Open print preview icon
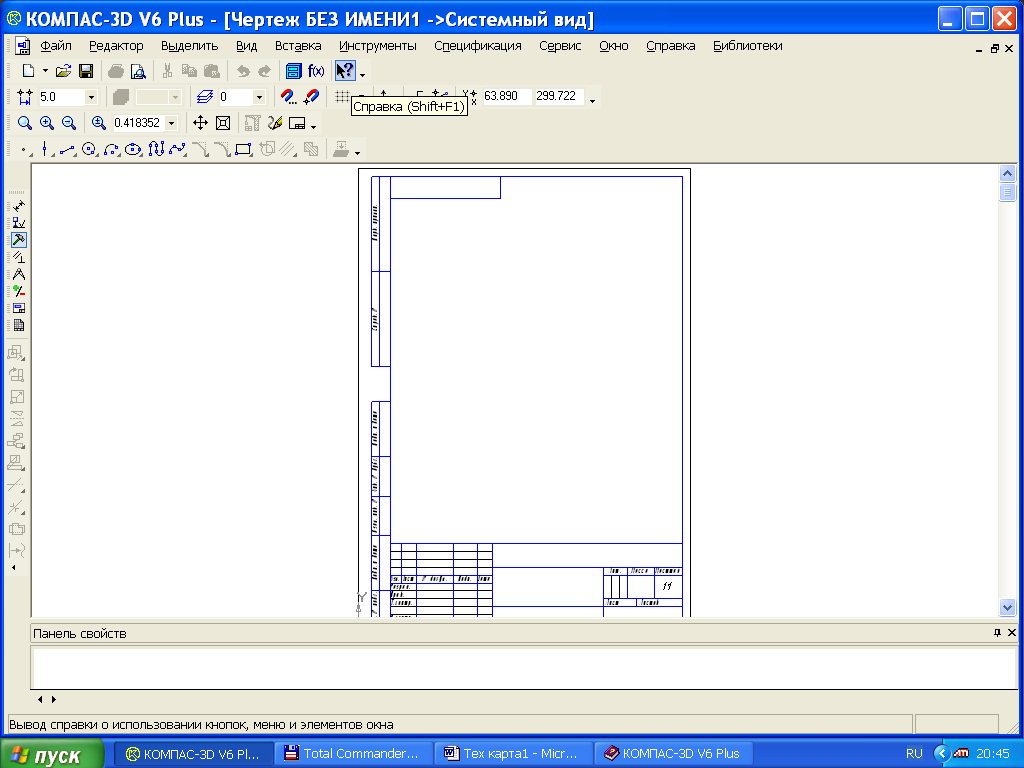 pos(138,71)
